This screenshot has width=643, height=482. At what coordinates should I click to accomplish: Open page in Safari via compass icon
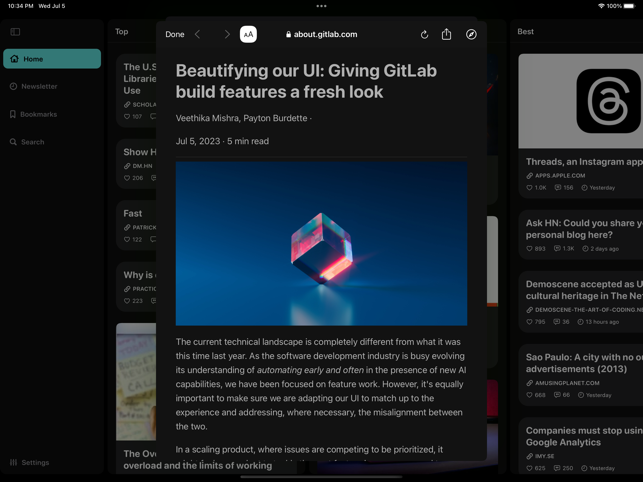[471, 34]
